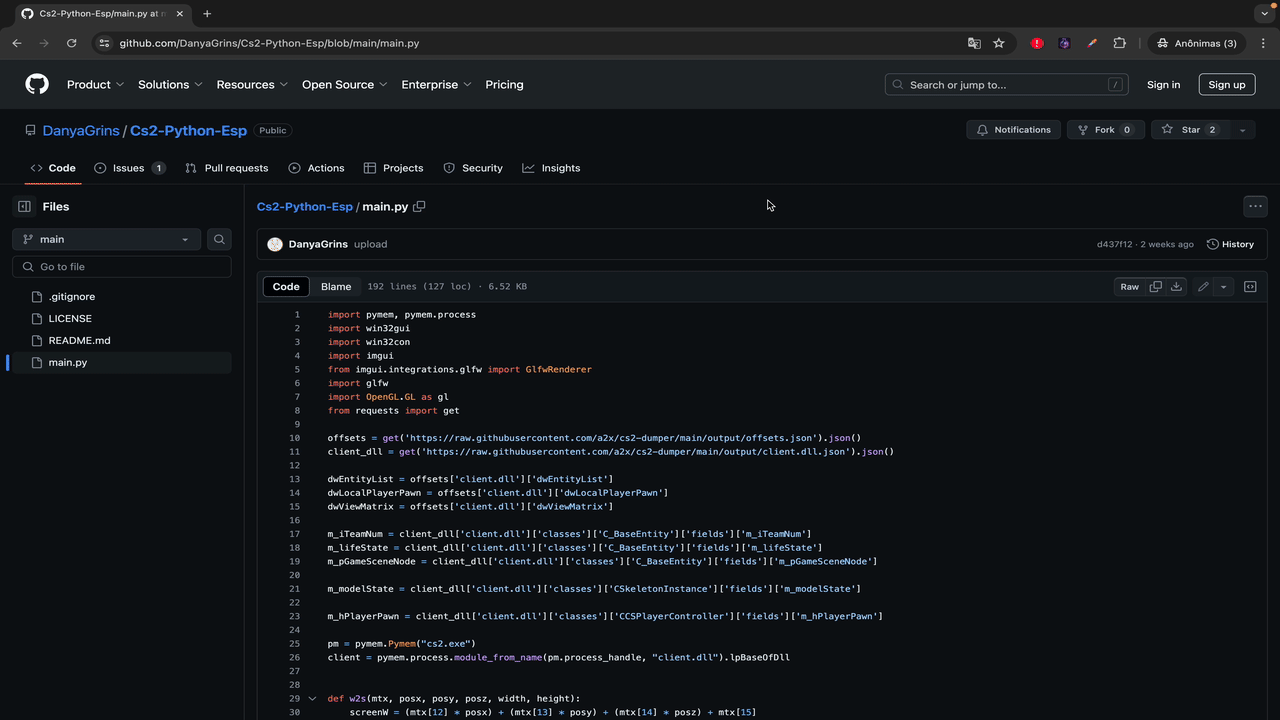Click the Go to file input
Viewport: 1280px width, 720px height.
(122, 267)
